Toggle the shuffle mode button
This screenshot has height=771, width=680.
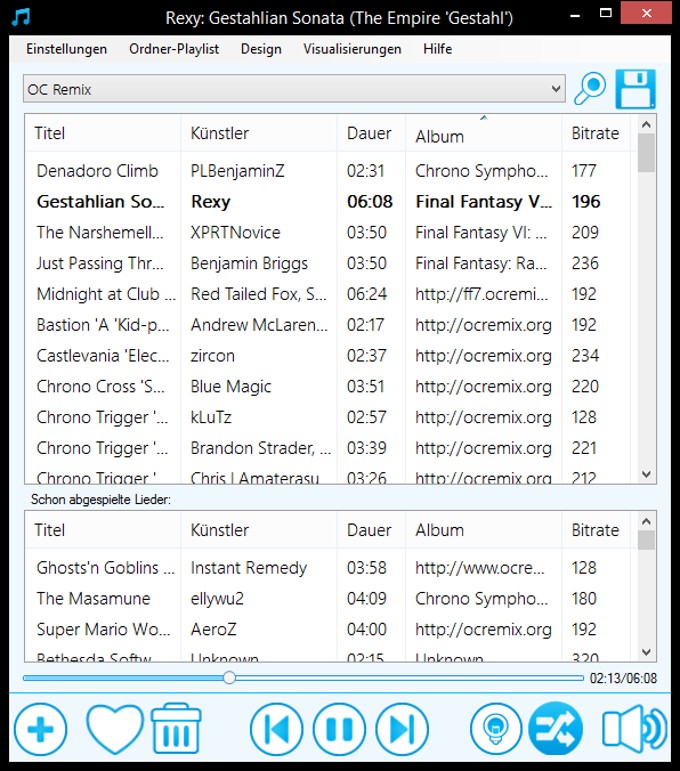pos(556,729)
